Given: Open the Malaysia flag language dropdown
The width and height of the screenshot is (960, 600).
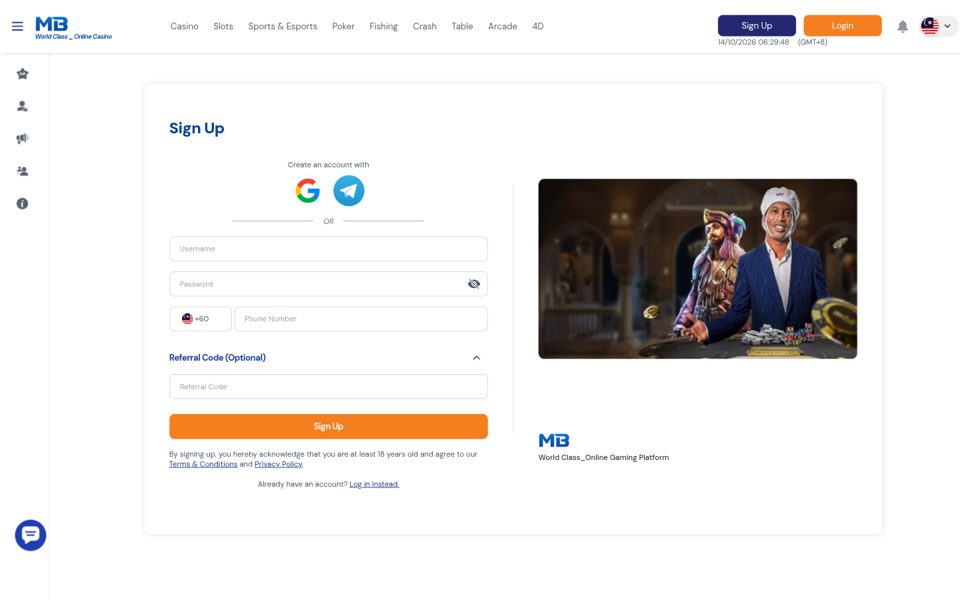Looking at the screenshot, I should pos(937,26).
